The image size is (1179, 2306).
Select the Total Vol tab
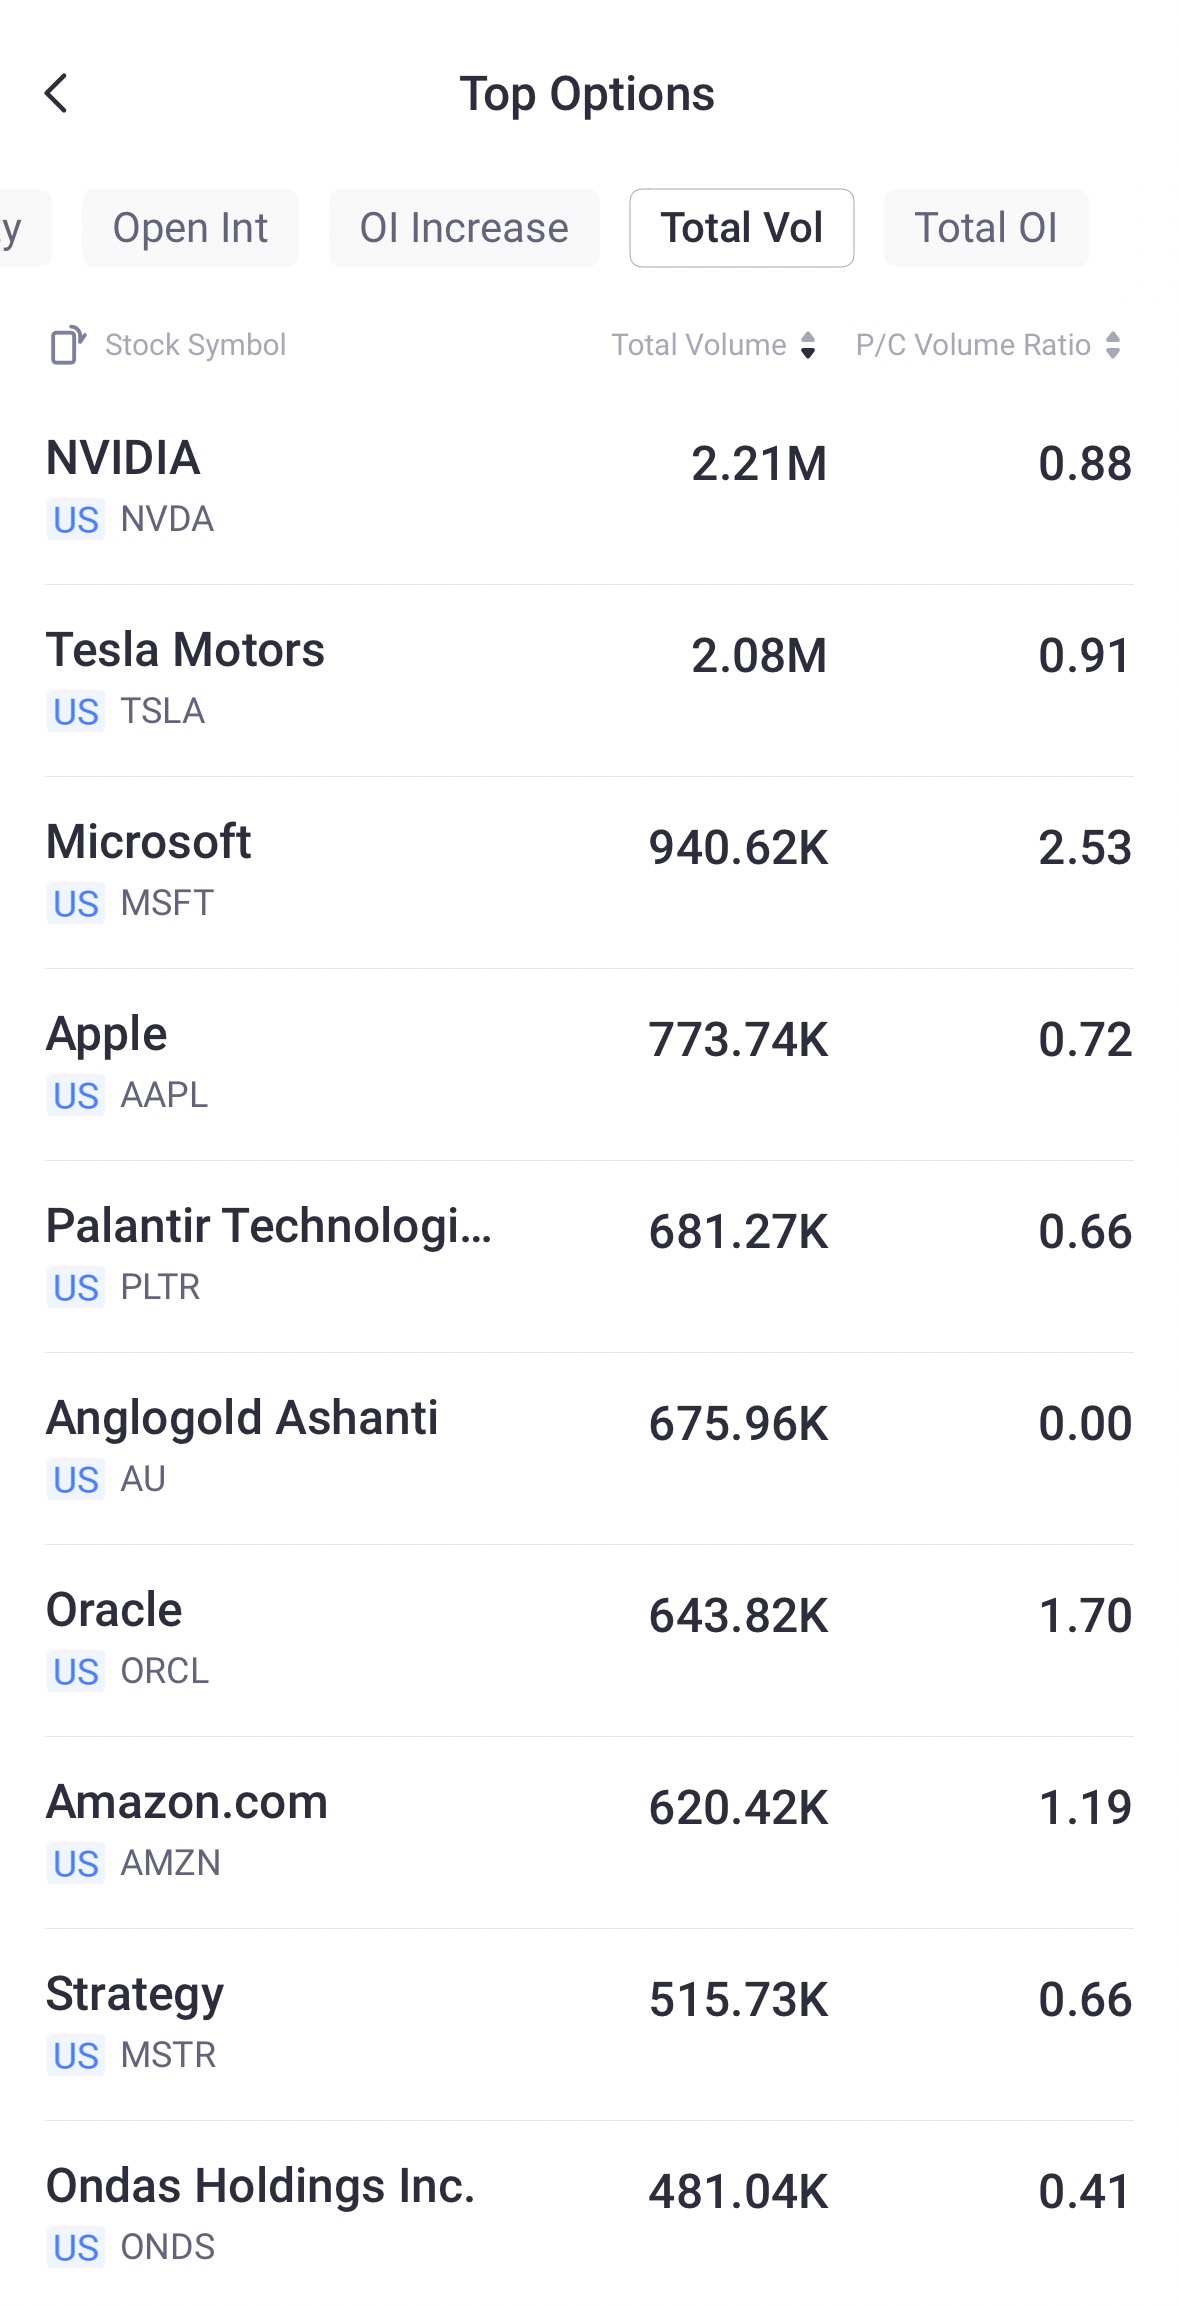[x=741, y=229]
